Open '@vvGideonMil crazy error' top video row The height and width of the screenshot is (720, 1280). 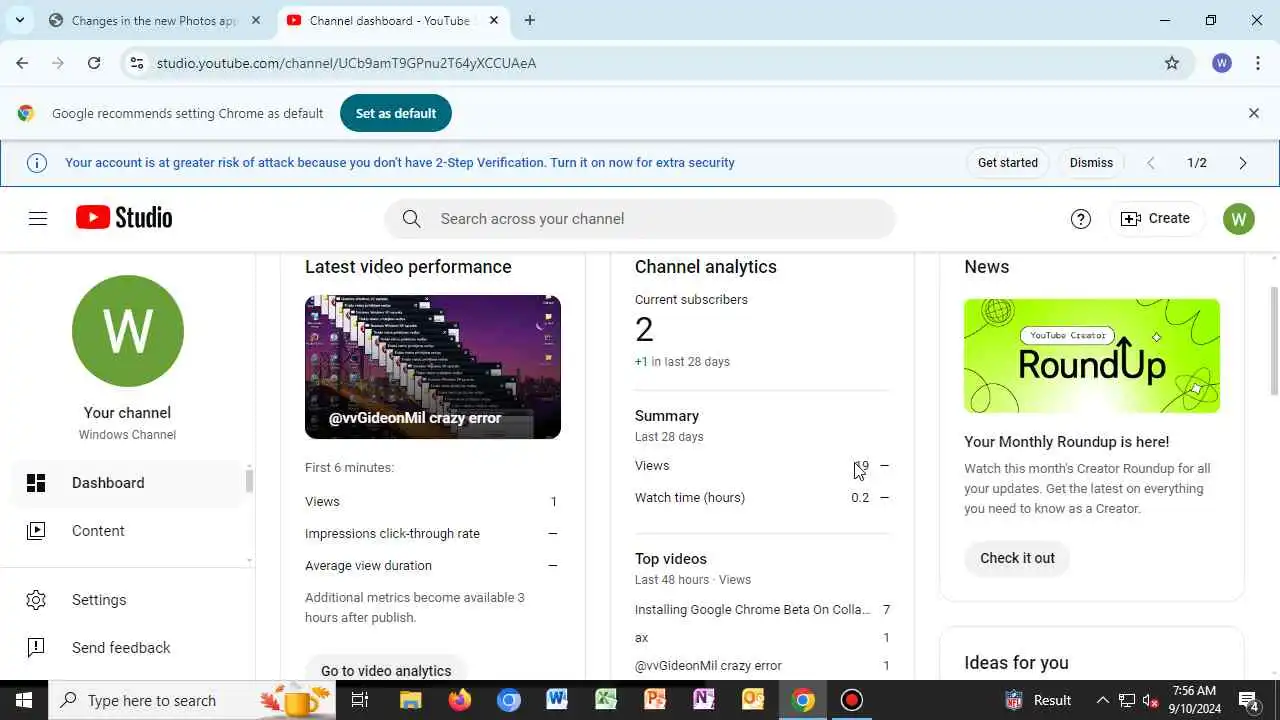pos(762,665)
